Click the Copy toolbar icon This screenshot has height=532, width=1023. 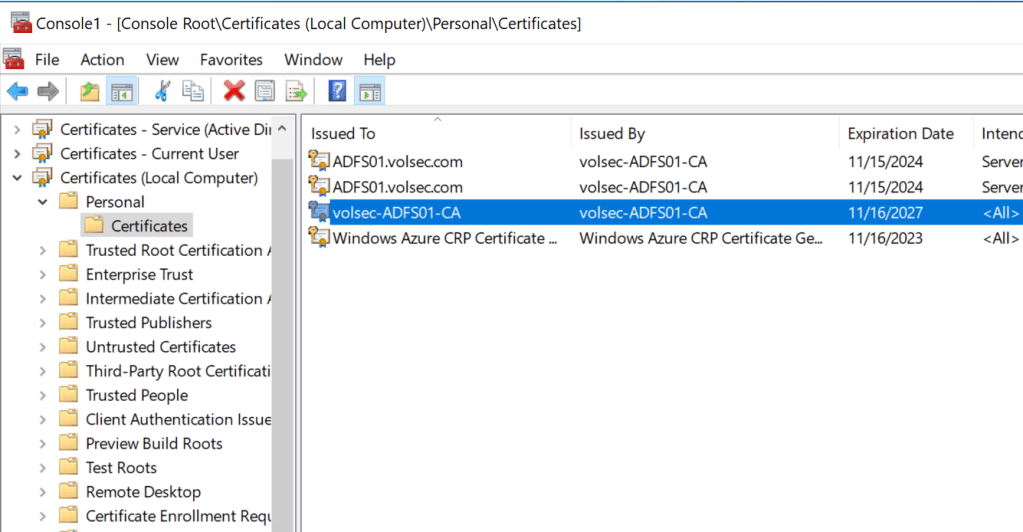point(193,92)
